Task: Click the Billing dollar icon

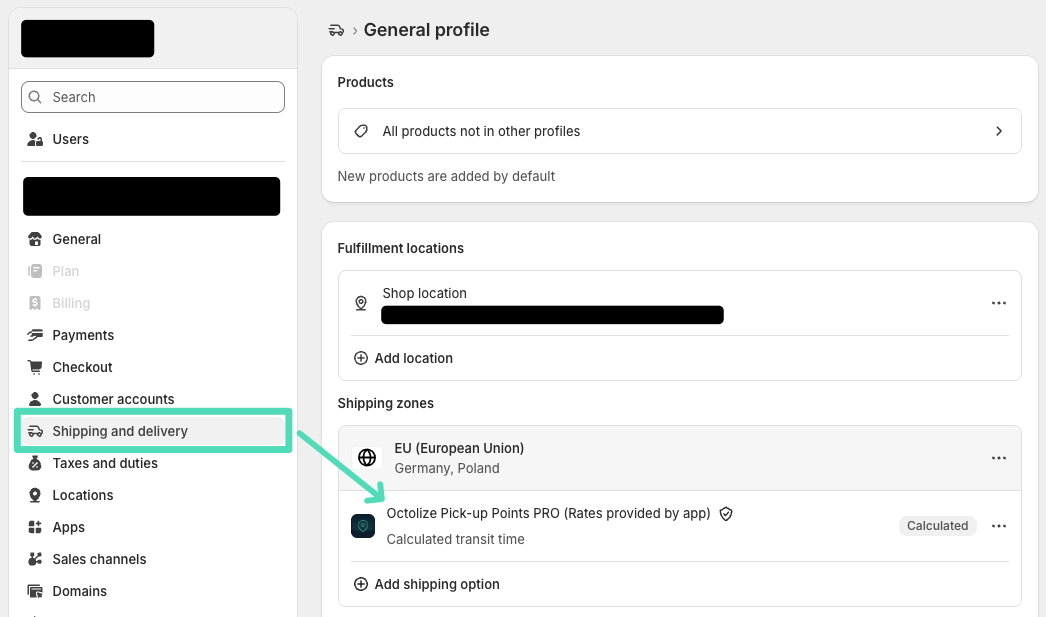Action: coord(35,303)
